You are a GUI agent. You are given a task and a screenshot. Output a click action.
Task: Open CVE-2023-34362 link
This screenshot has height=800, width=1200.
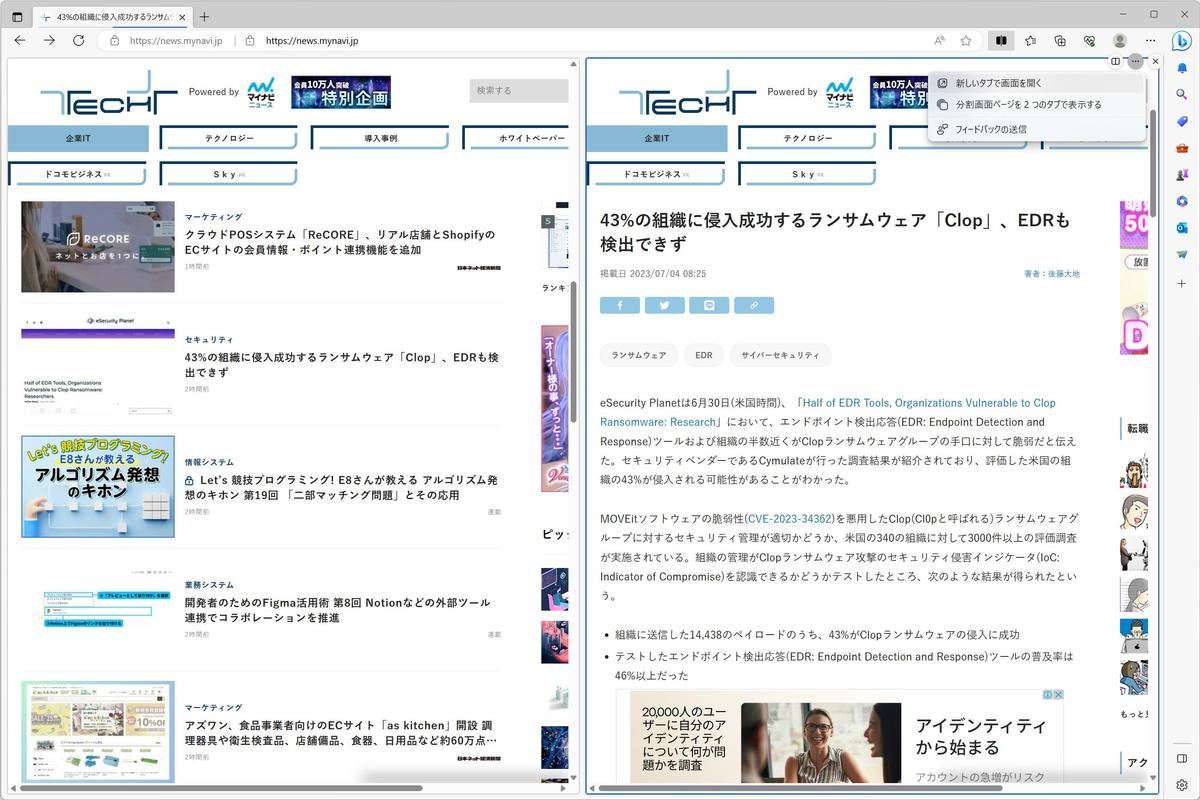[x=789, y=519]
